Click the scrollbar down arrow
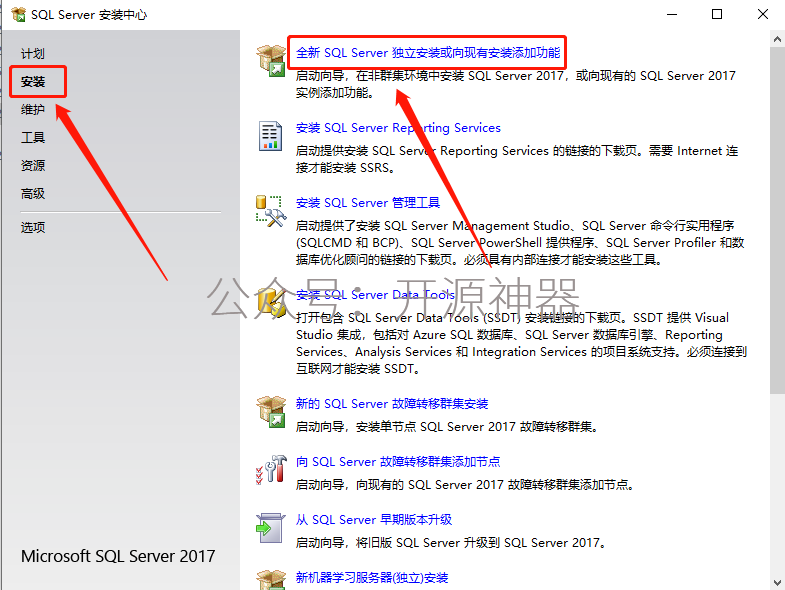Image resolution: width=785 pixels, height=590 pixels. coord(777,582)
